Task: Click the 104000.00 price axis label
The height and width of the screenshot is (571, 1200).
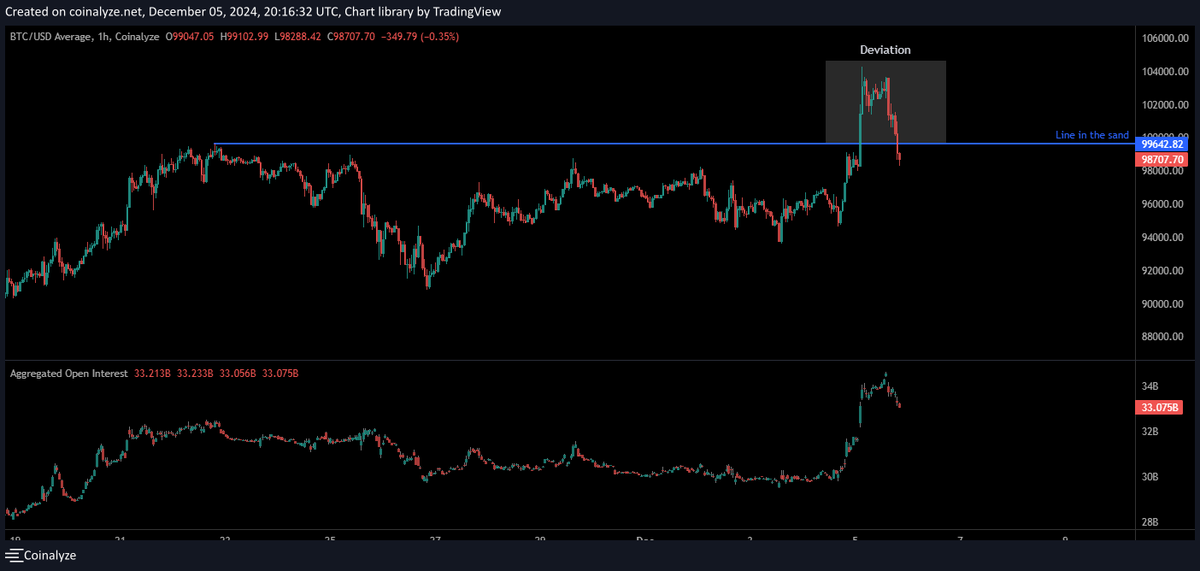Action: 1165,71
